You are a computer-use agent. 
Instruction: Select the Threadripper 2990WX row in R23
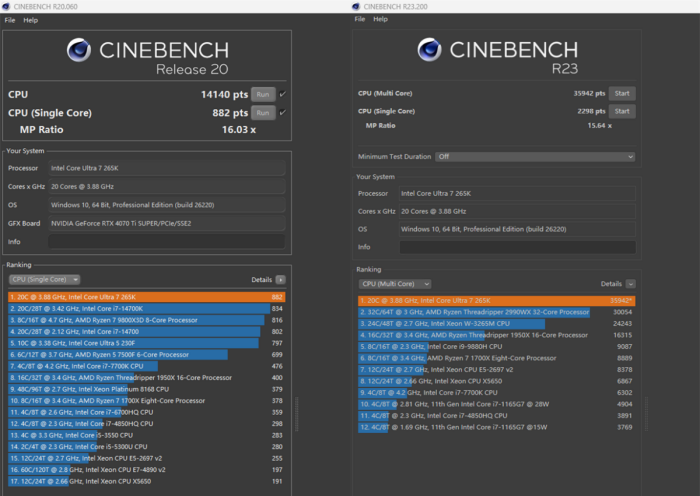click(497, 312)
